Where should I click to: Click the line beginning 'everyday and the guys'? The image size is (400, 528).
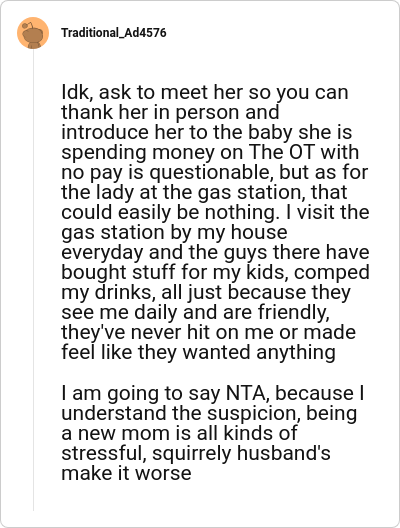pos(215,252)
